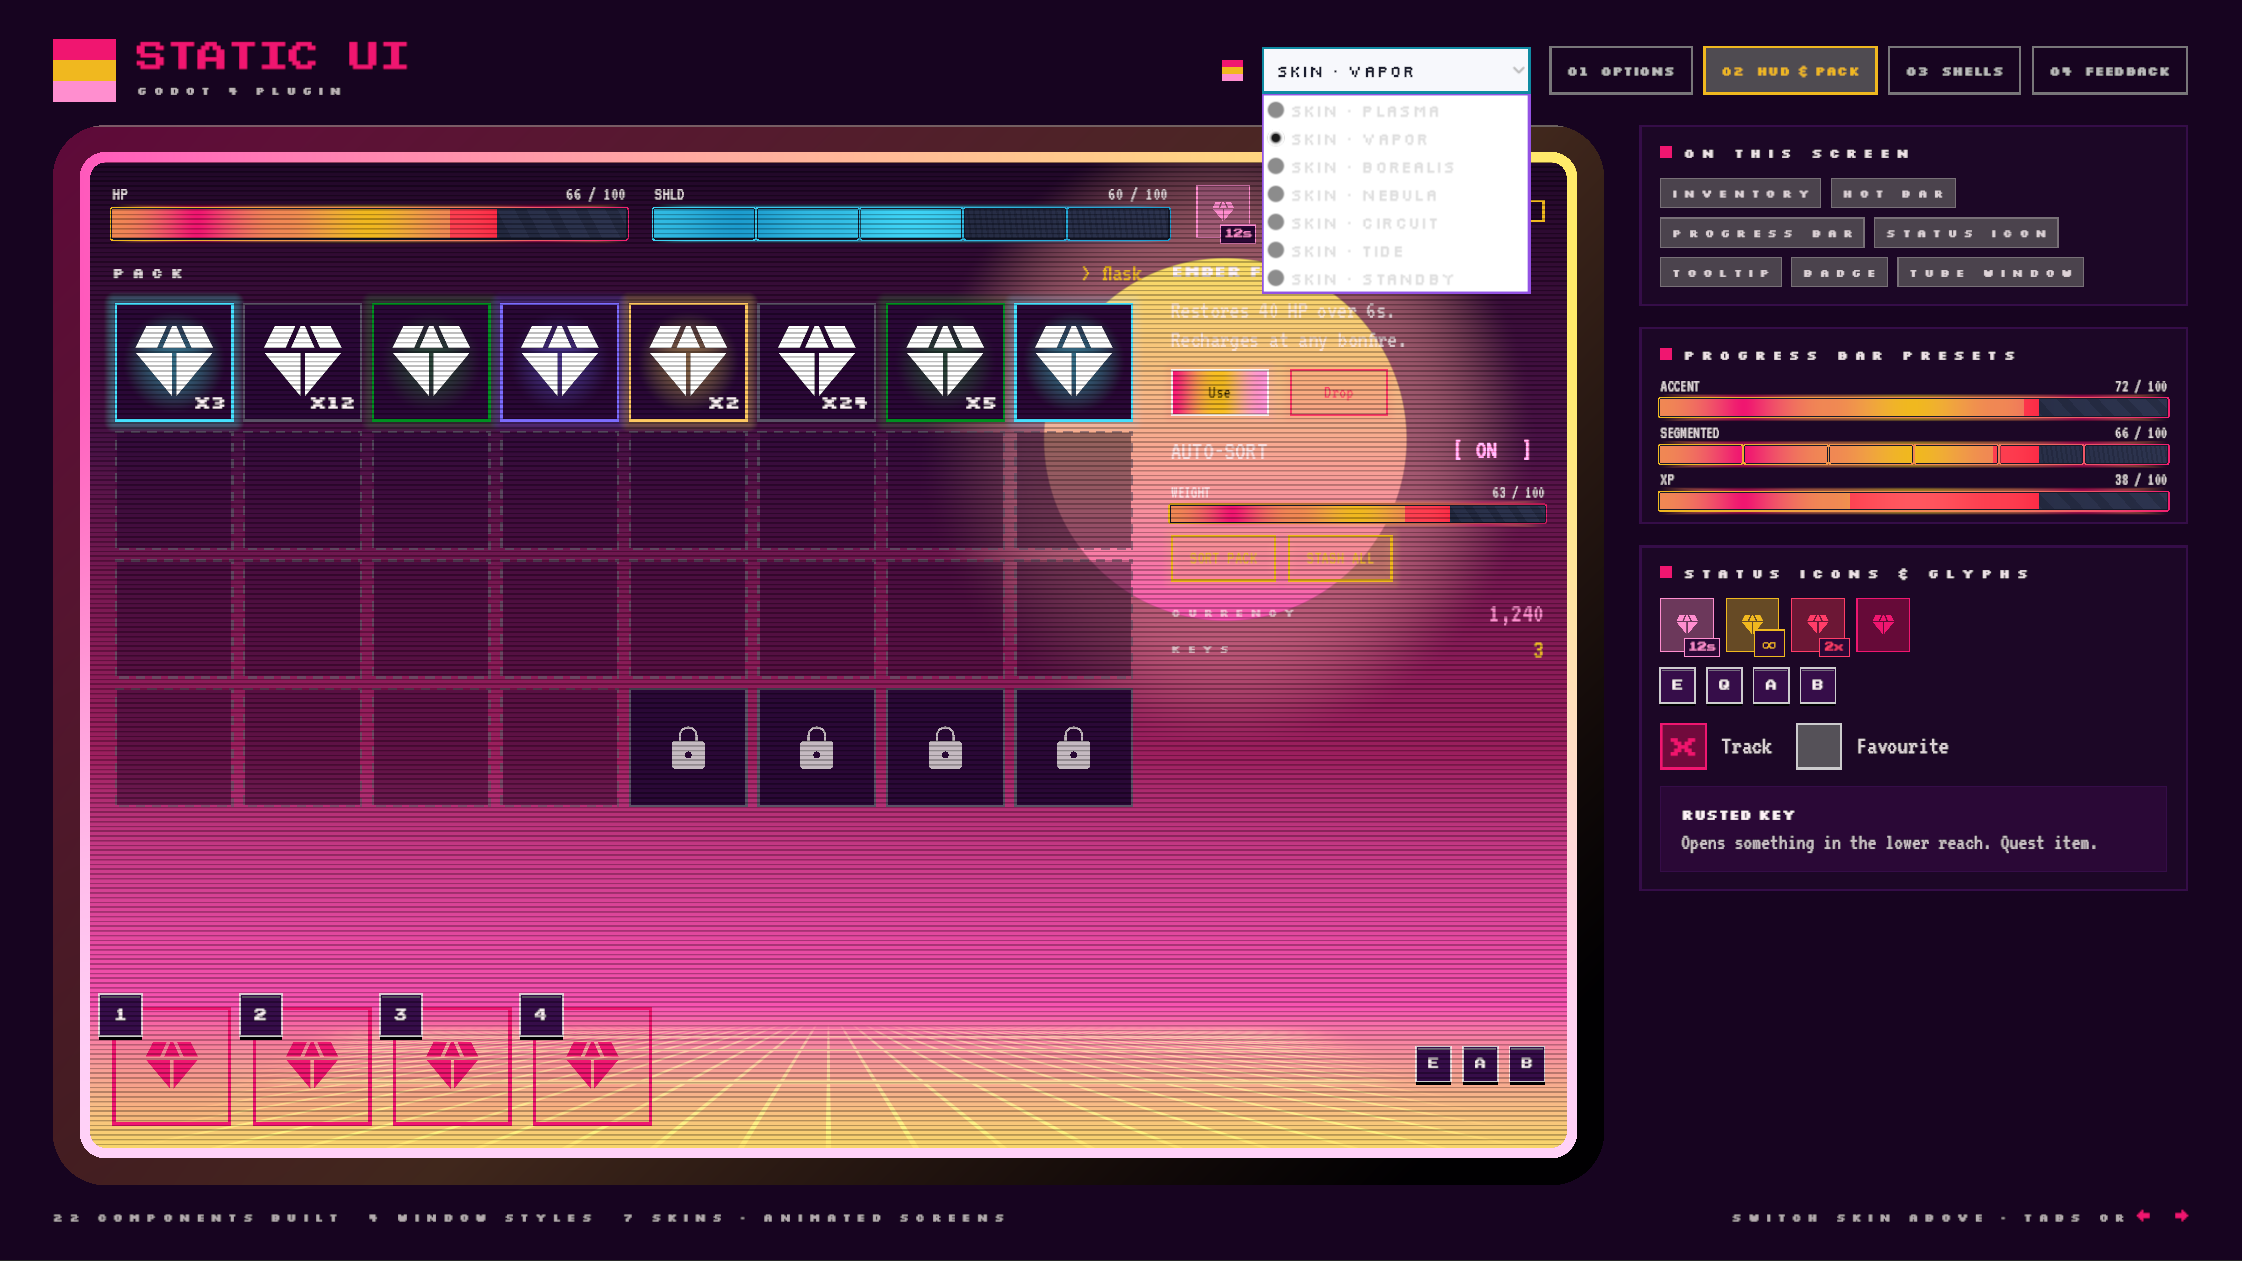Image resolution: width=2242 pixels, height=1261 pixels.
Task: Click the 12s cooldown status icon in HUD
Action: pos(1223,211)
